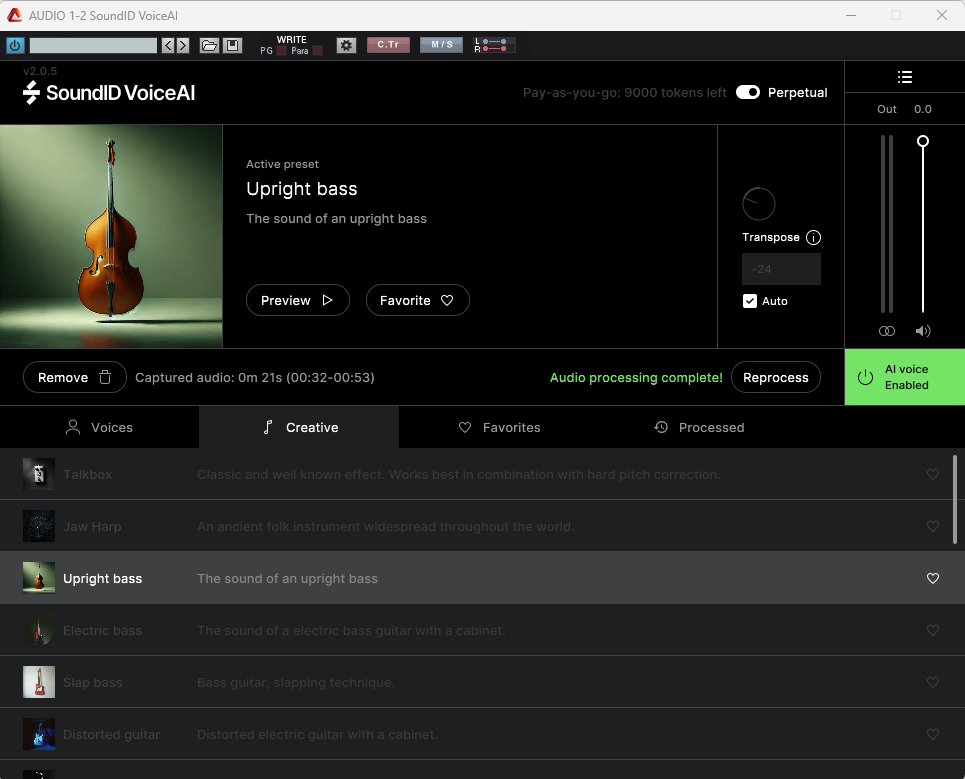965x779 pixels.
Task: Click the transpose value field showing -24
Action: [x=781, y=269]
